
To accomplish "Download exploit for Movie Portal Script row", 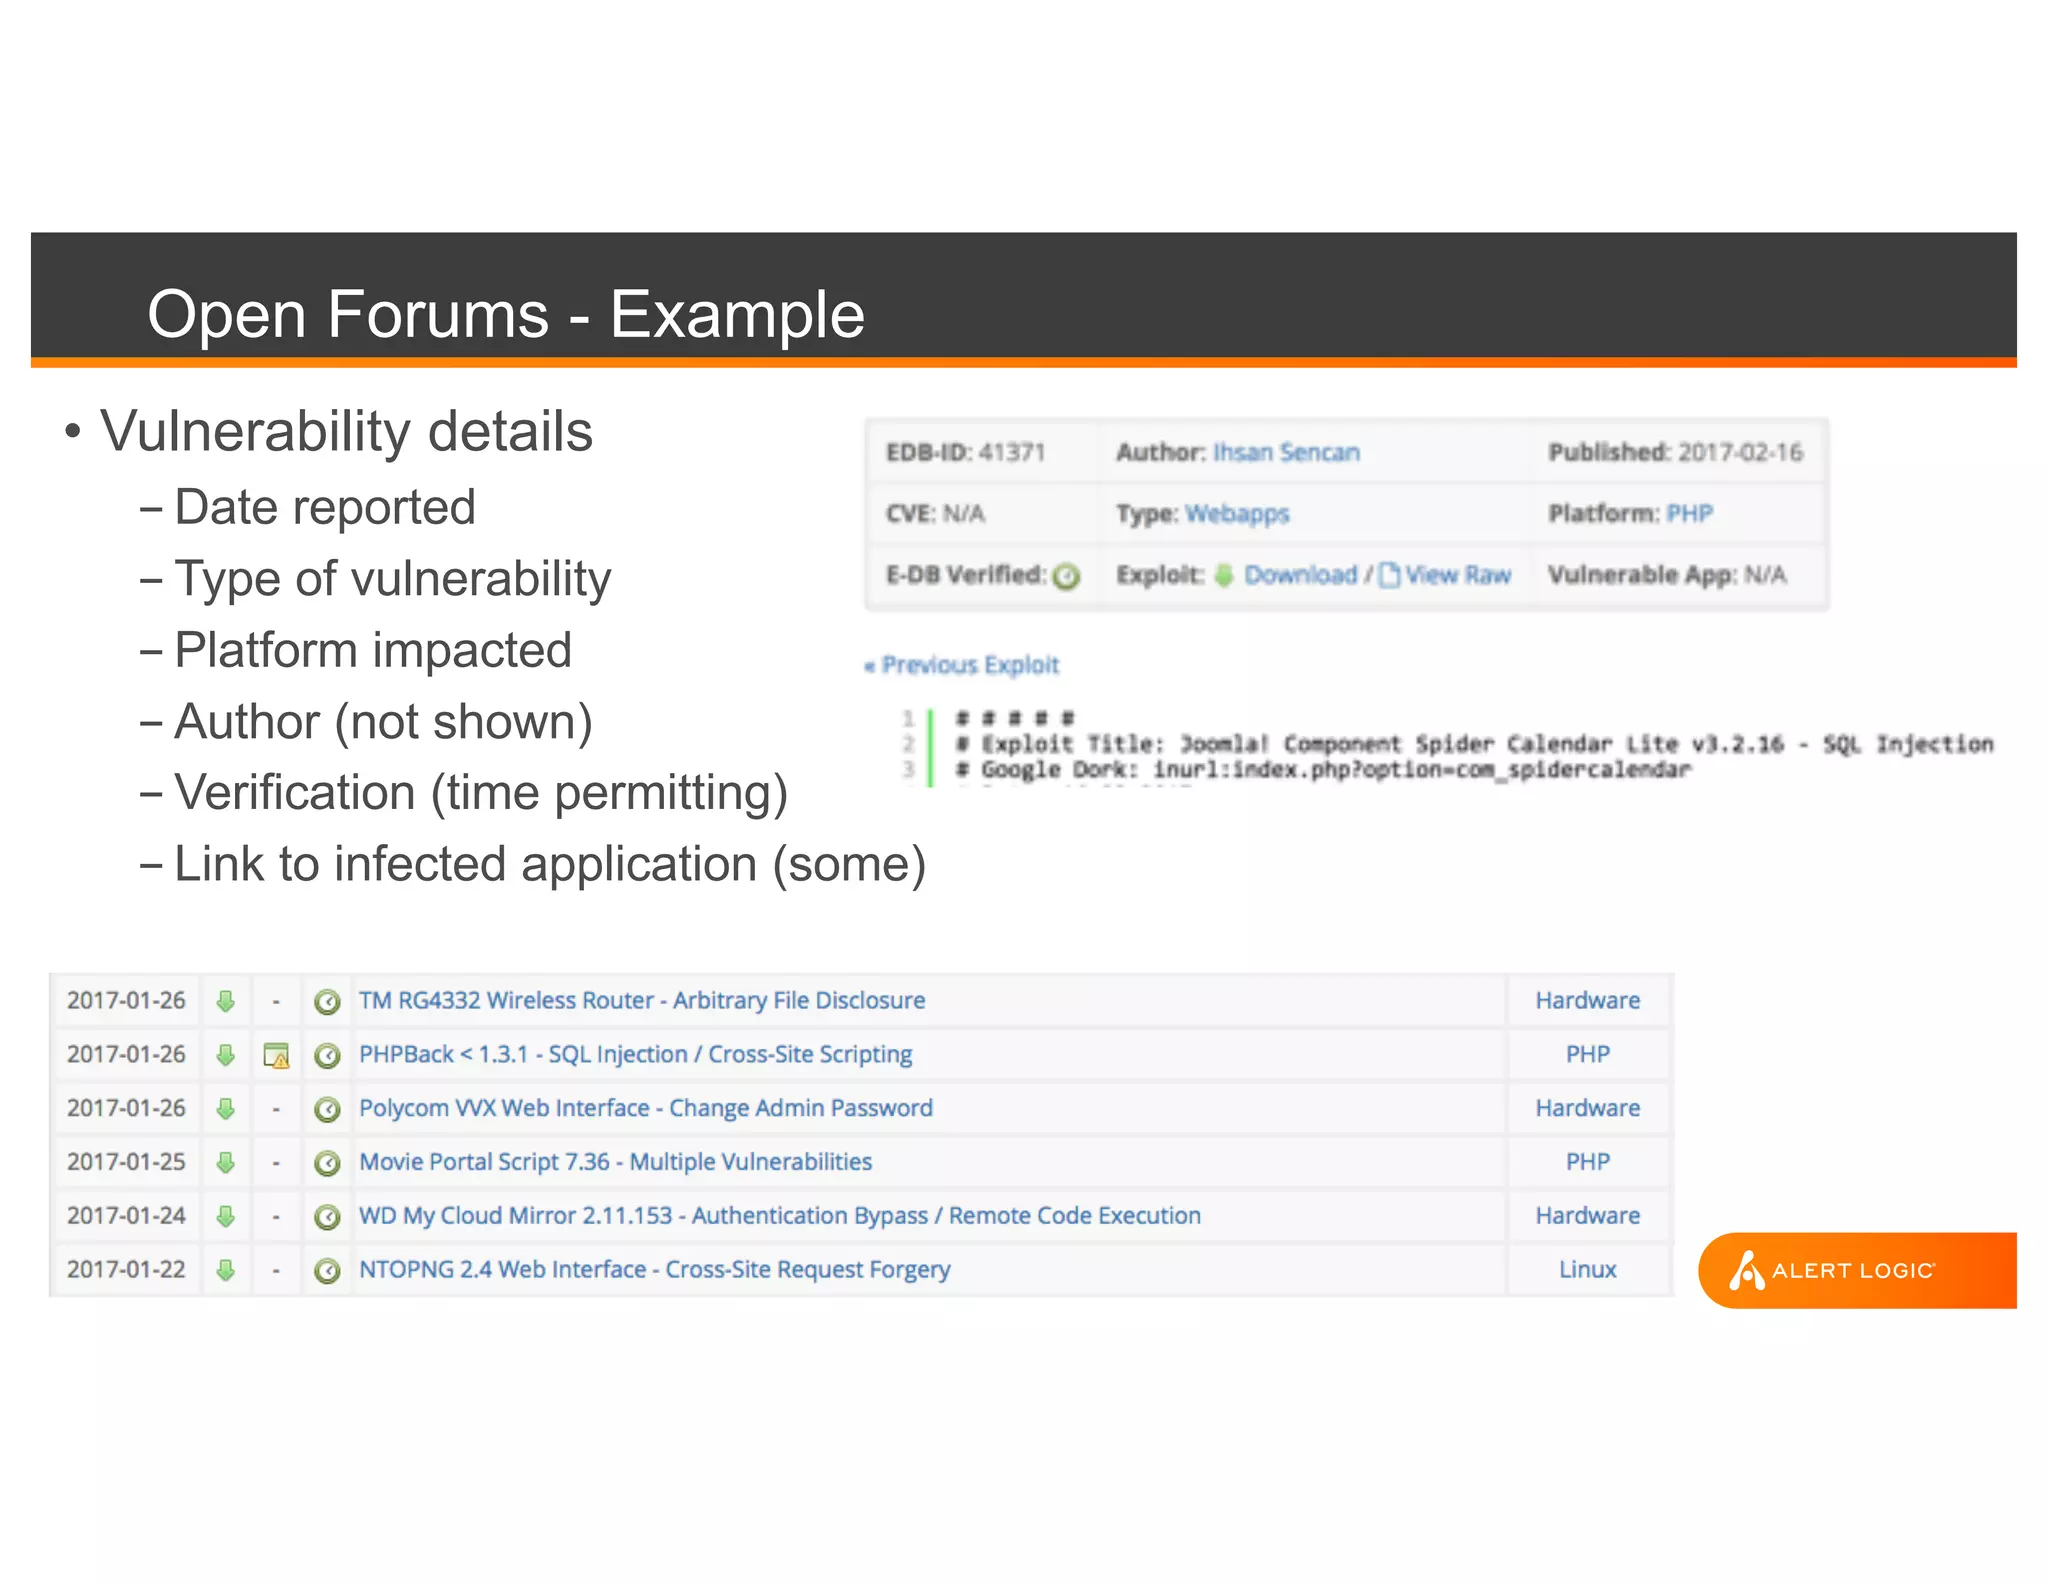I will (226, 1163).
